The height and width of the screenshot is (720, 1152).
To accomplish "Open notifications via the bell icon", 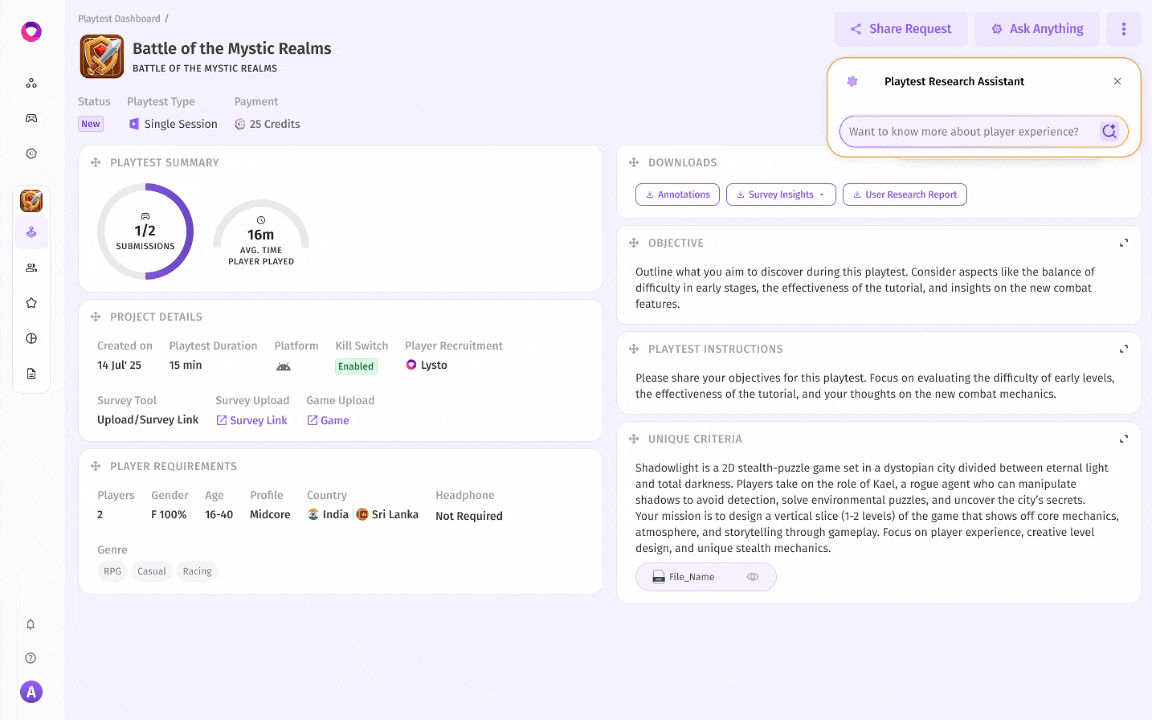I will pos(31,624).
